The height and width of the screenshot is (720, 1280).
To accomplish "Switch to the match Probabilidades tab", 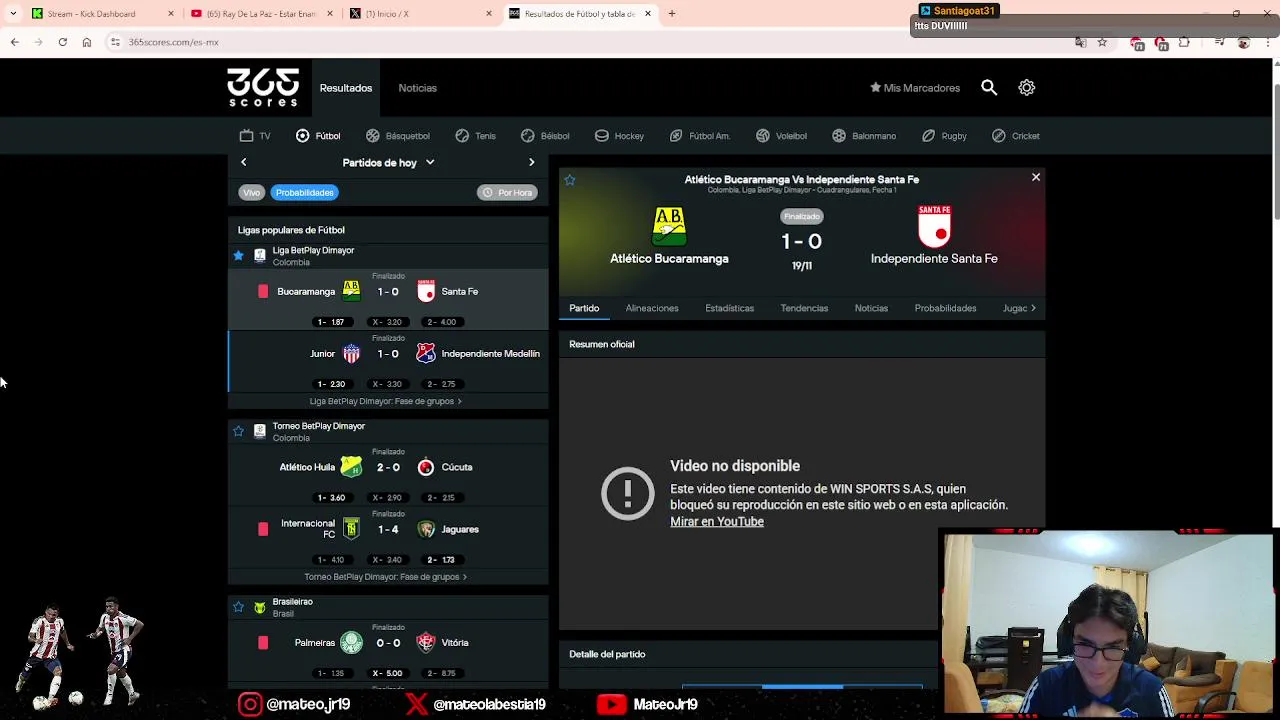I will [x=945, y=308].
